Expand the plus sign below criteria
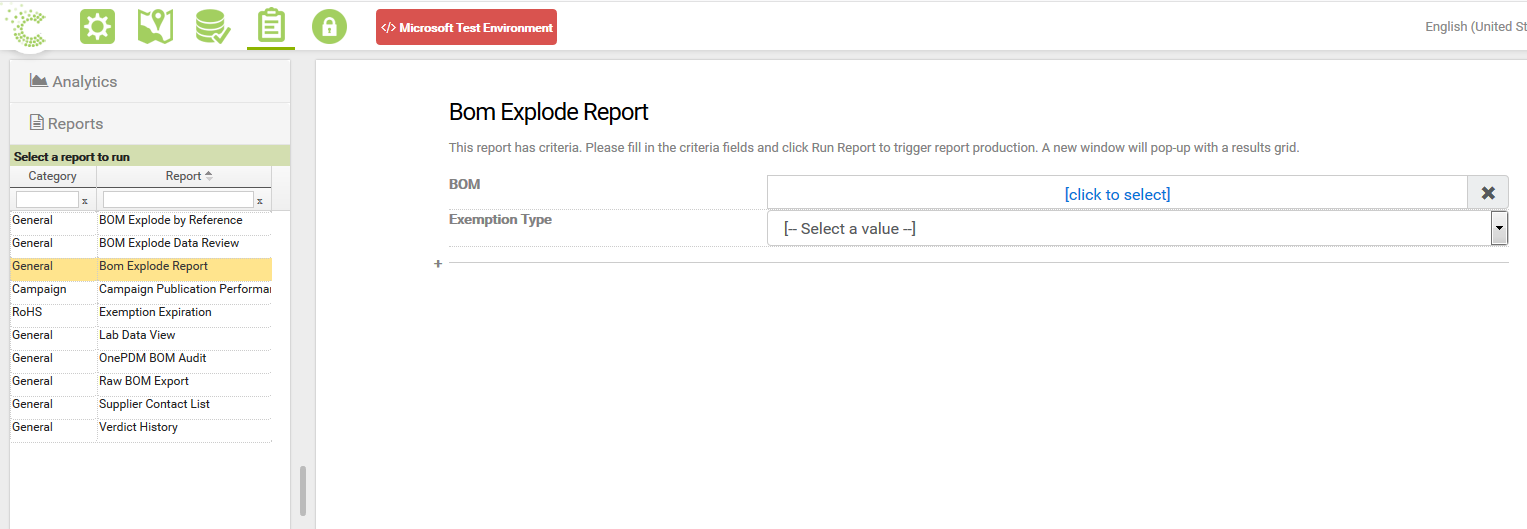Viewport: 1527px width, 529px height. [x=438, y=264]
